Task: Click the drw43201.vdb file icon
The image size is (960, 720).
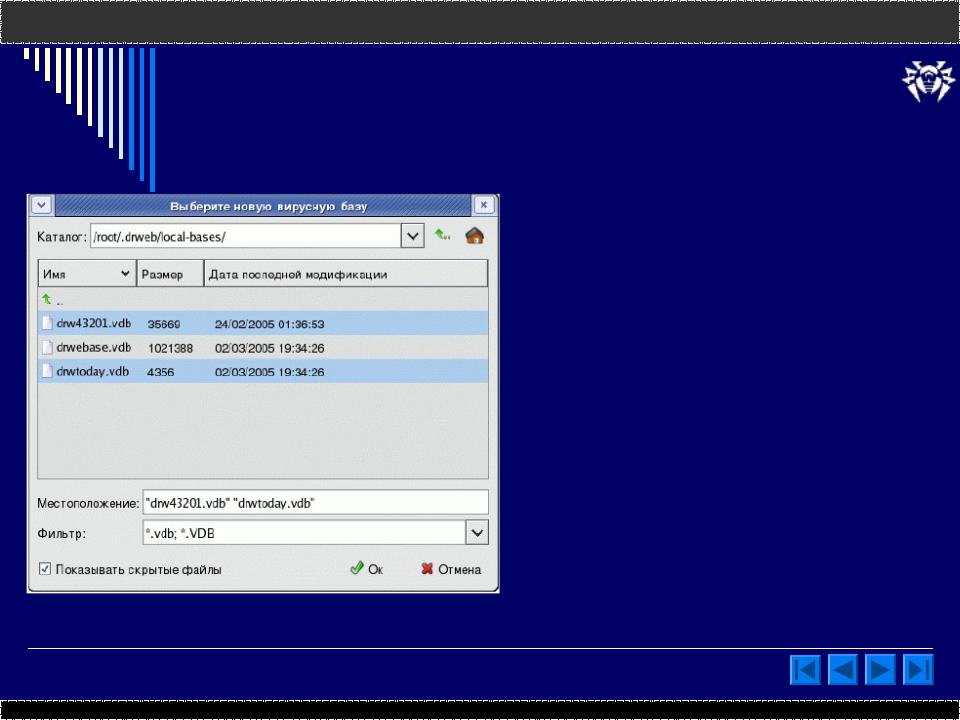Action: 47,323
